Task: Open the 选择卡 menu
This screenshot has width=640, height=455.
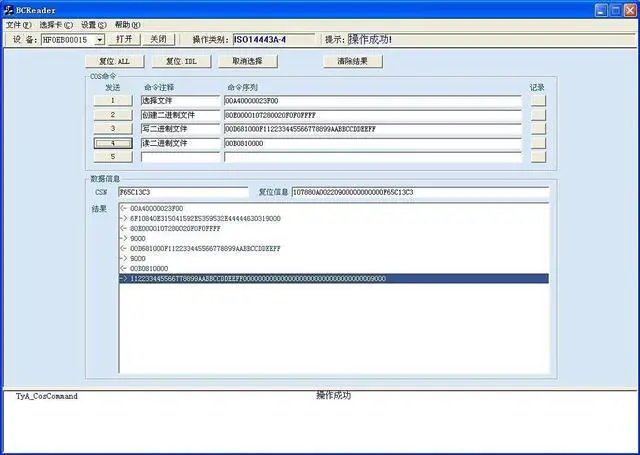Action: click(56, 24)
